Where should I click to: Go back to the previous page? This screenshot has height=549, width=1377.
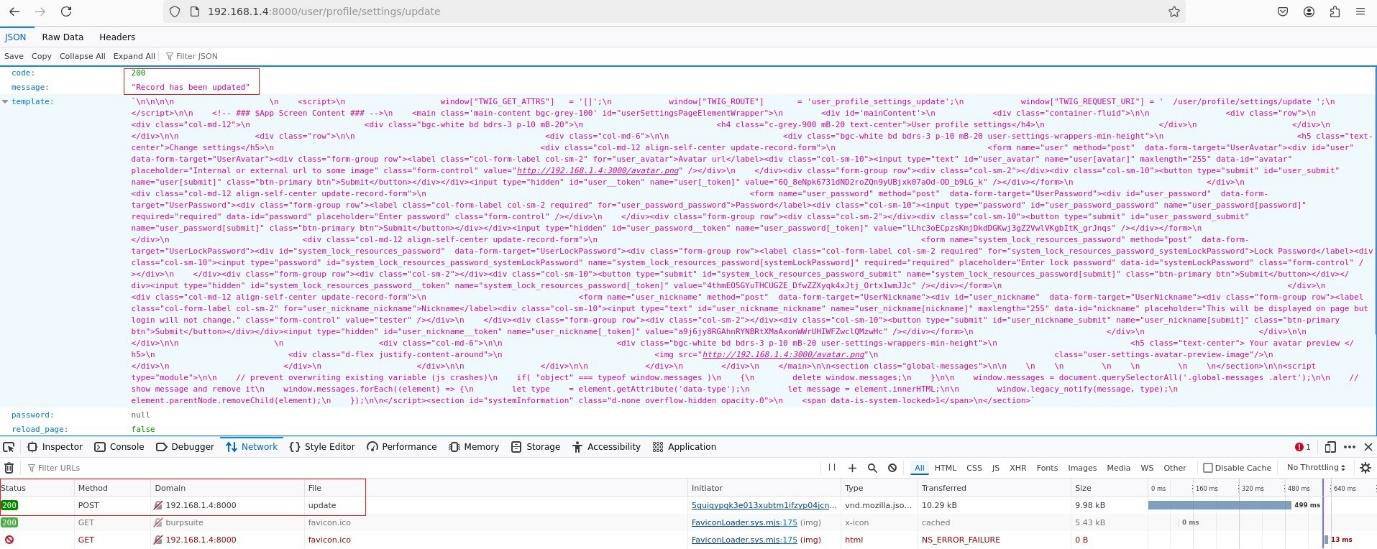(15, 11)
